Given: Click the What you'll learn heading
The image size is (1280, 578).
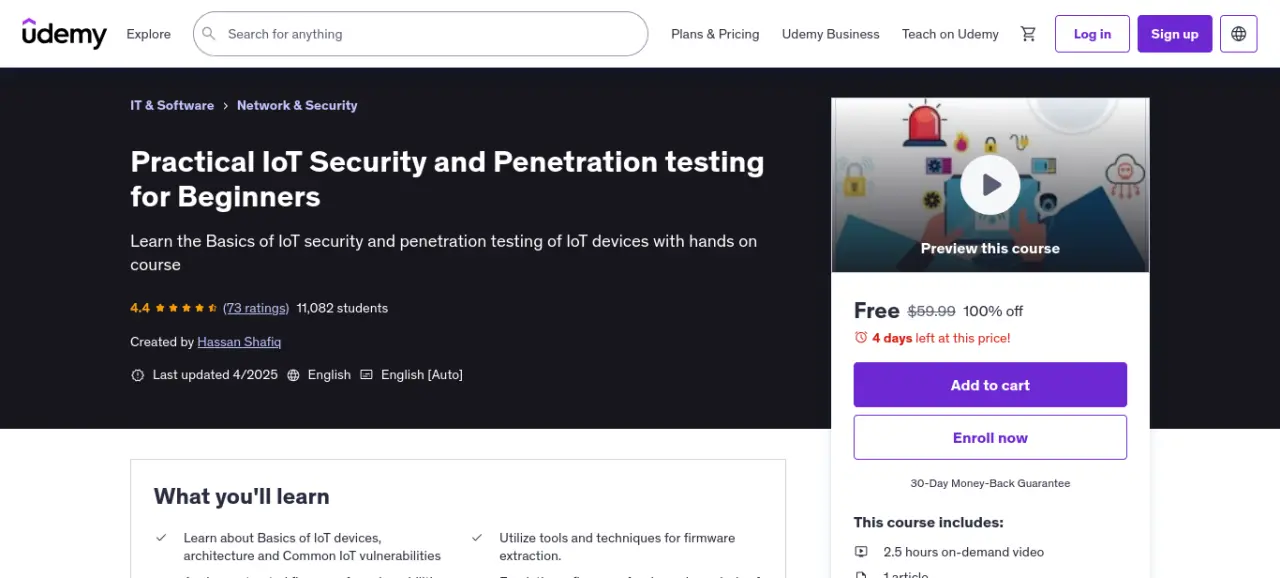Looking at the screenshot, I should pos(241,496).
